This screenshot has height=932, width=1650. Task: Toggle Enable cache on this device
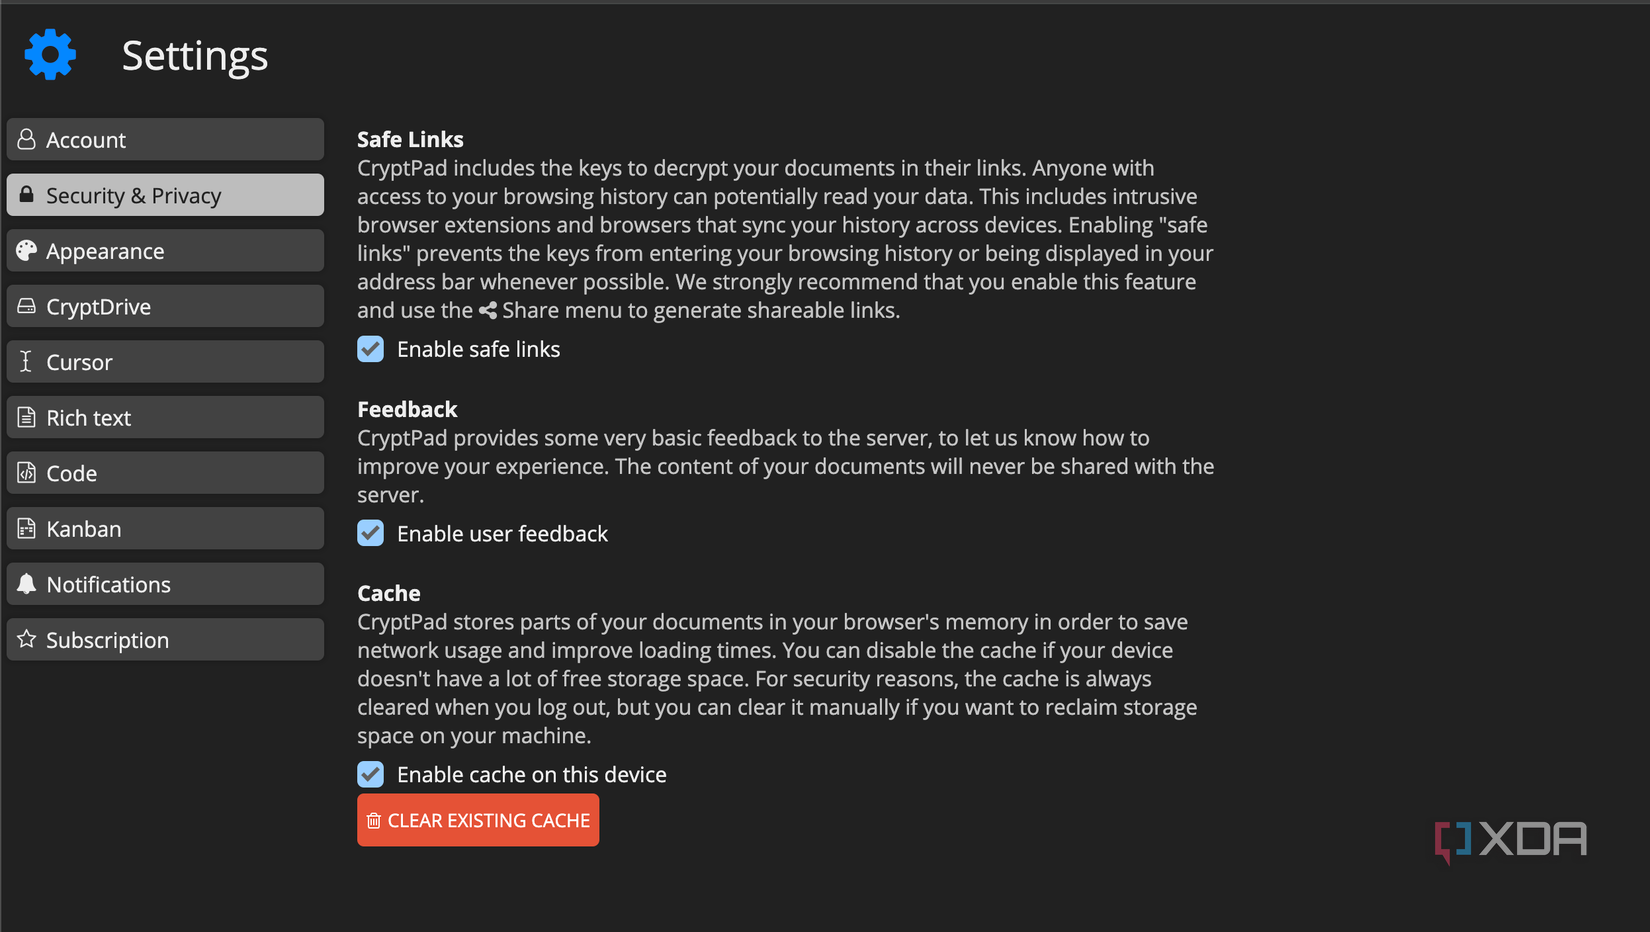click(370, 774)
